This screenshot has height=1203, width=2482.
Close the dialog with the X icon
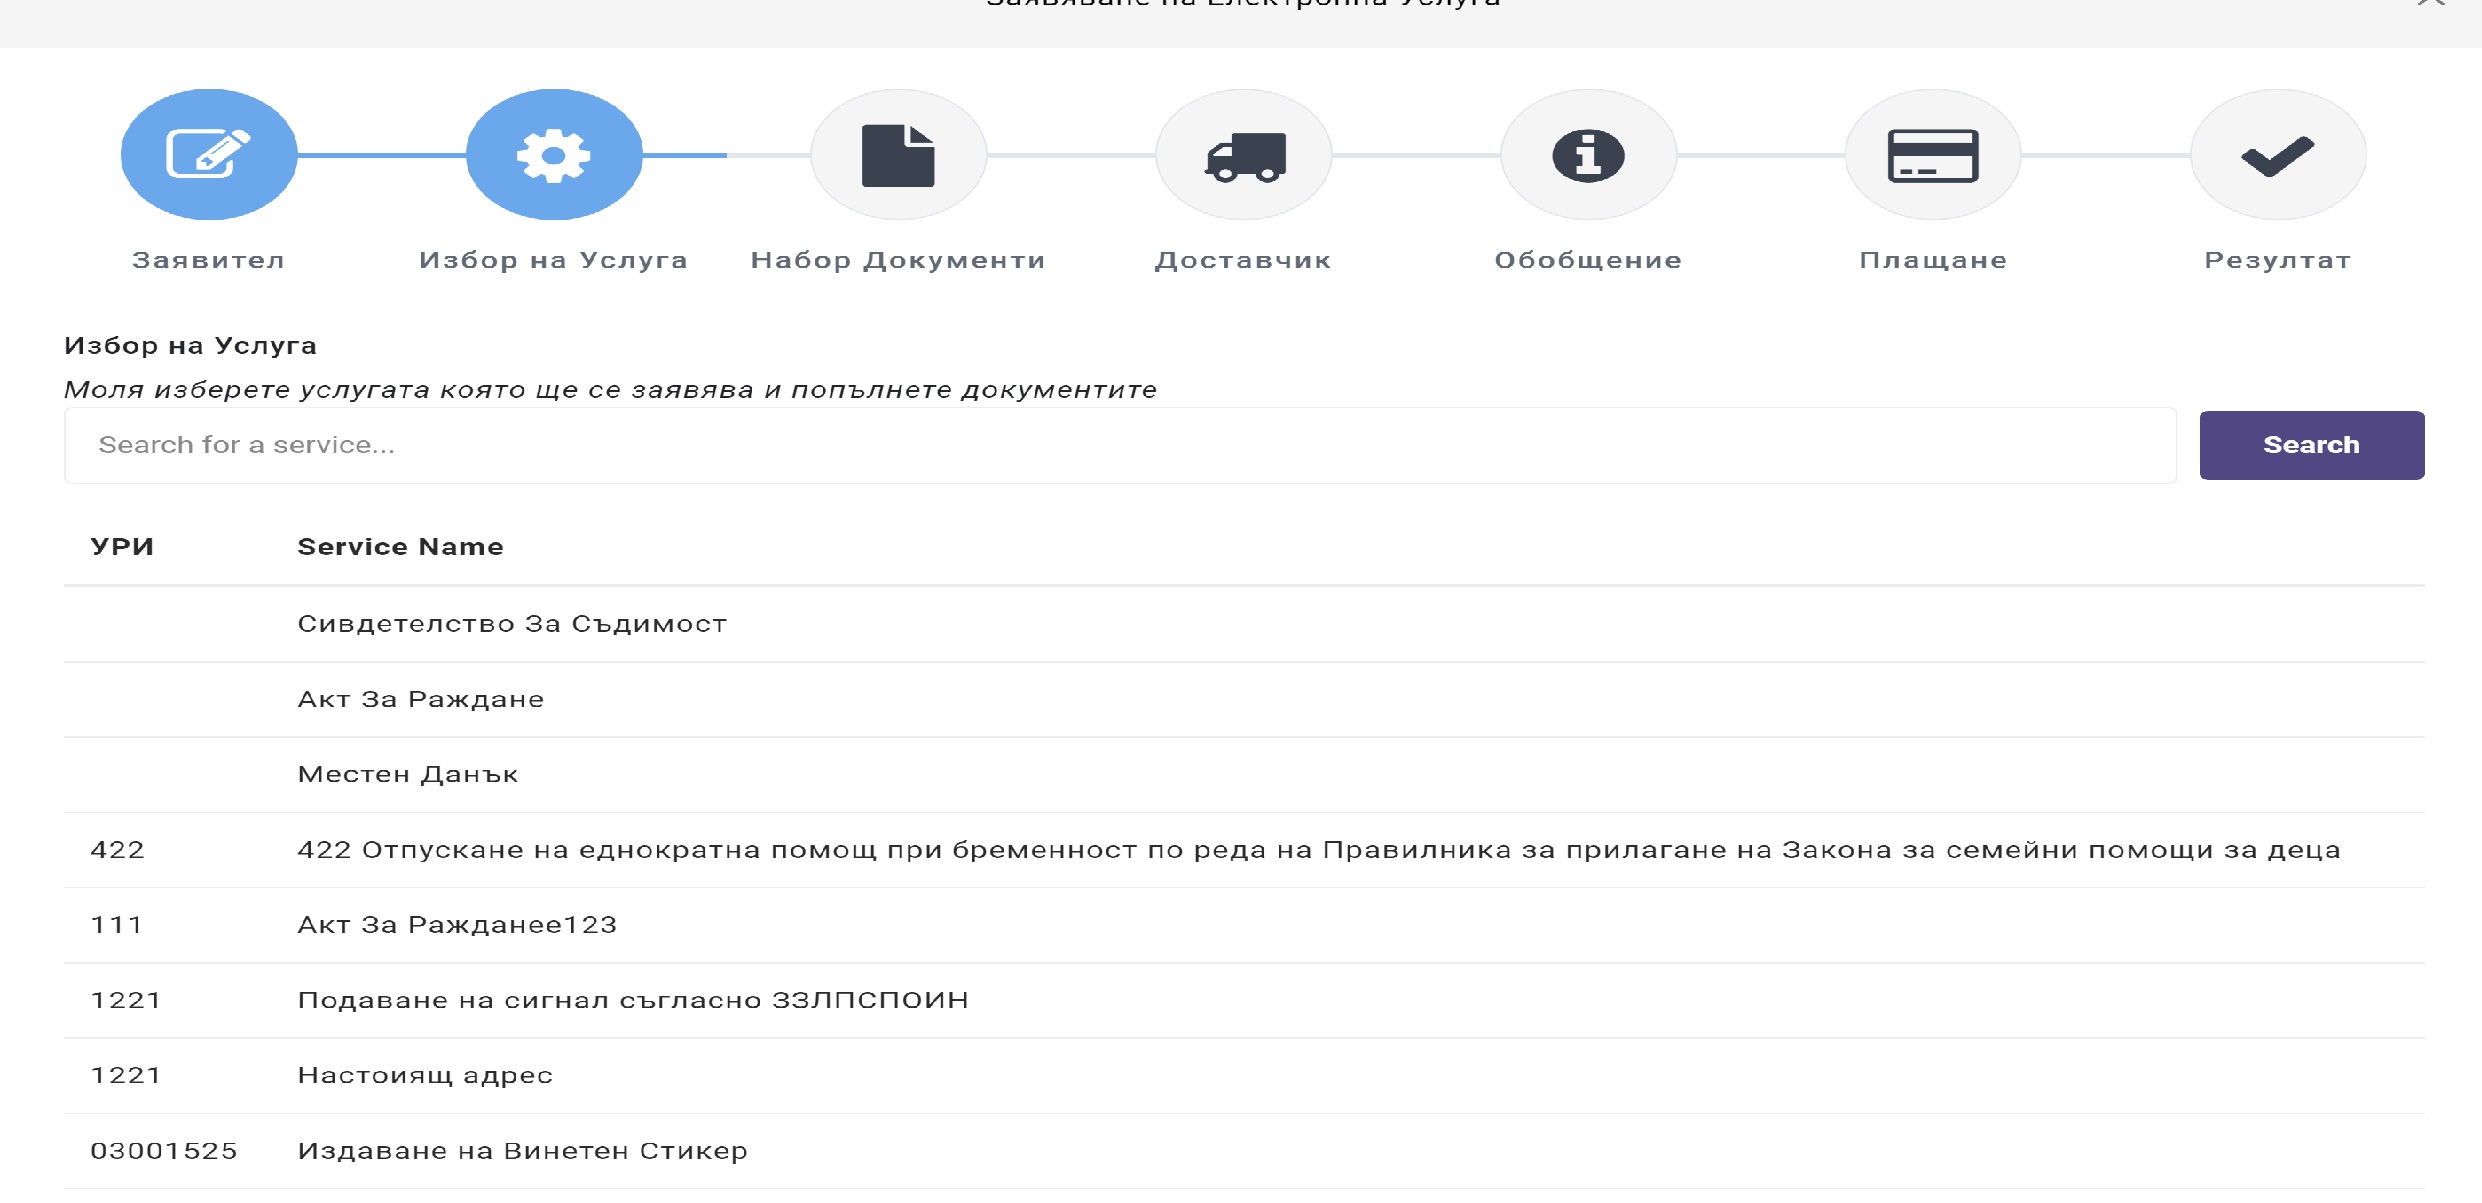(x=2430, y=4)
